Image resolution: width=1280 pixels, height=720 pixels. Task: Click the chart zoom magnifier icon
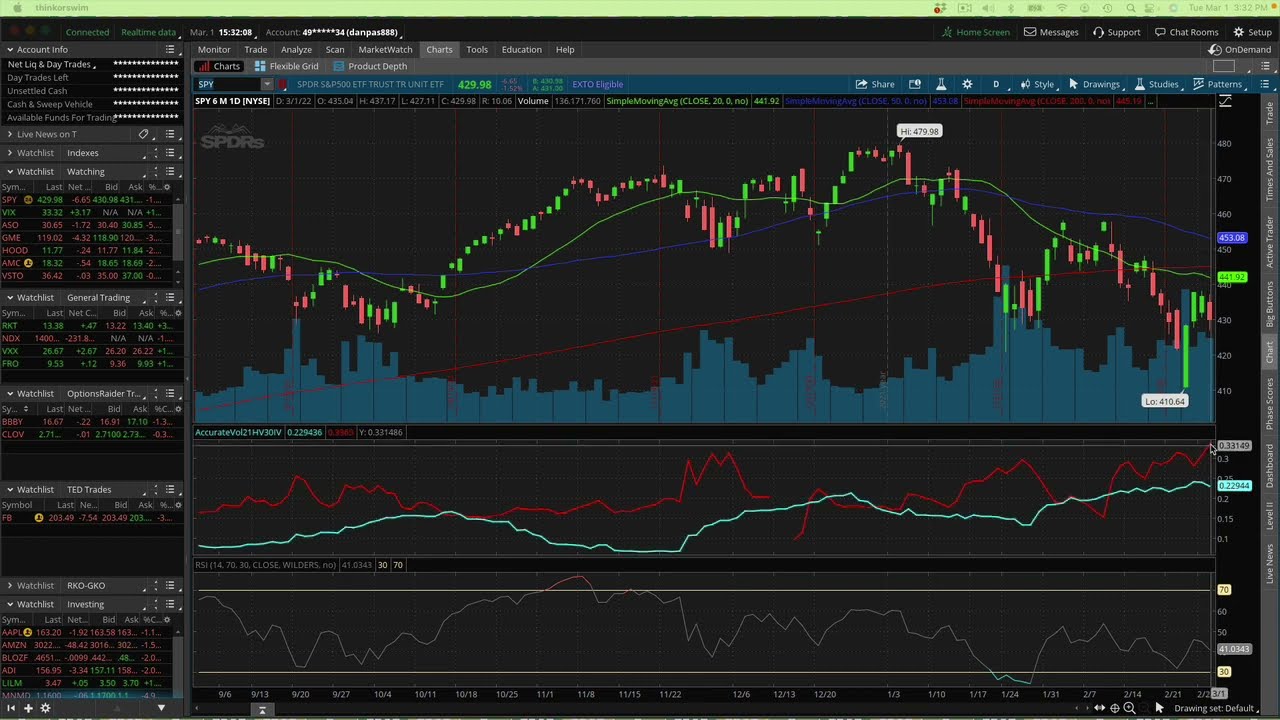click(1129, 708)
